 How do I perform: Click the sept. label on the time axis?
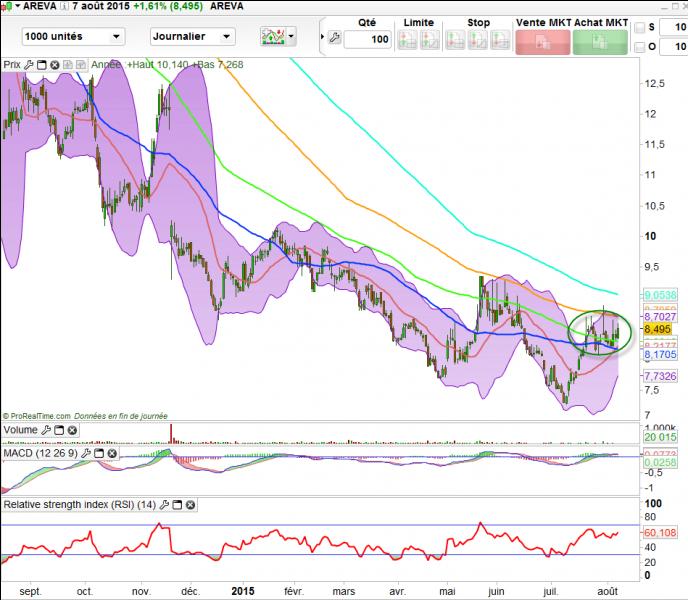[x=30, y=591]
